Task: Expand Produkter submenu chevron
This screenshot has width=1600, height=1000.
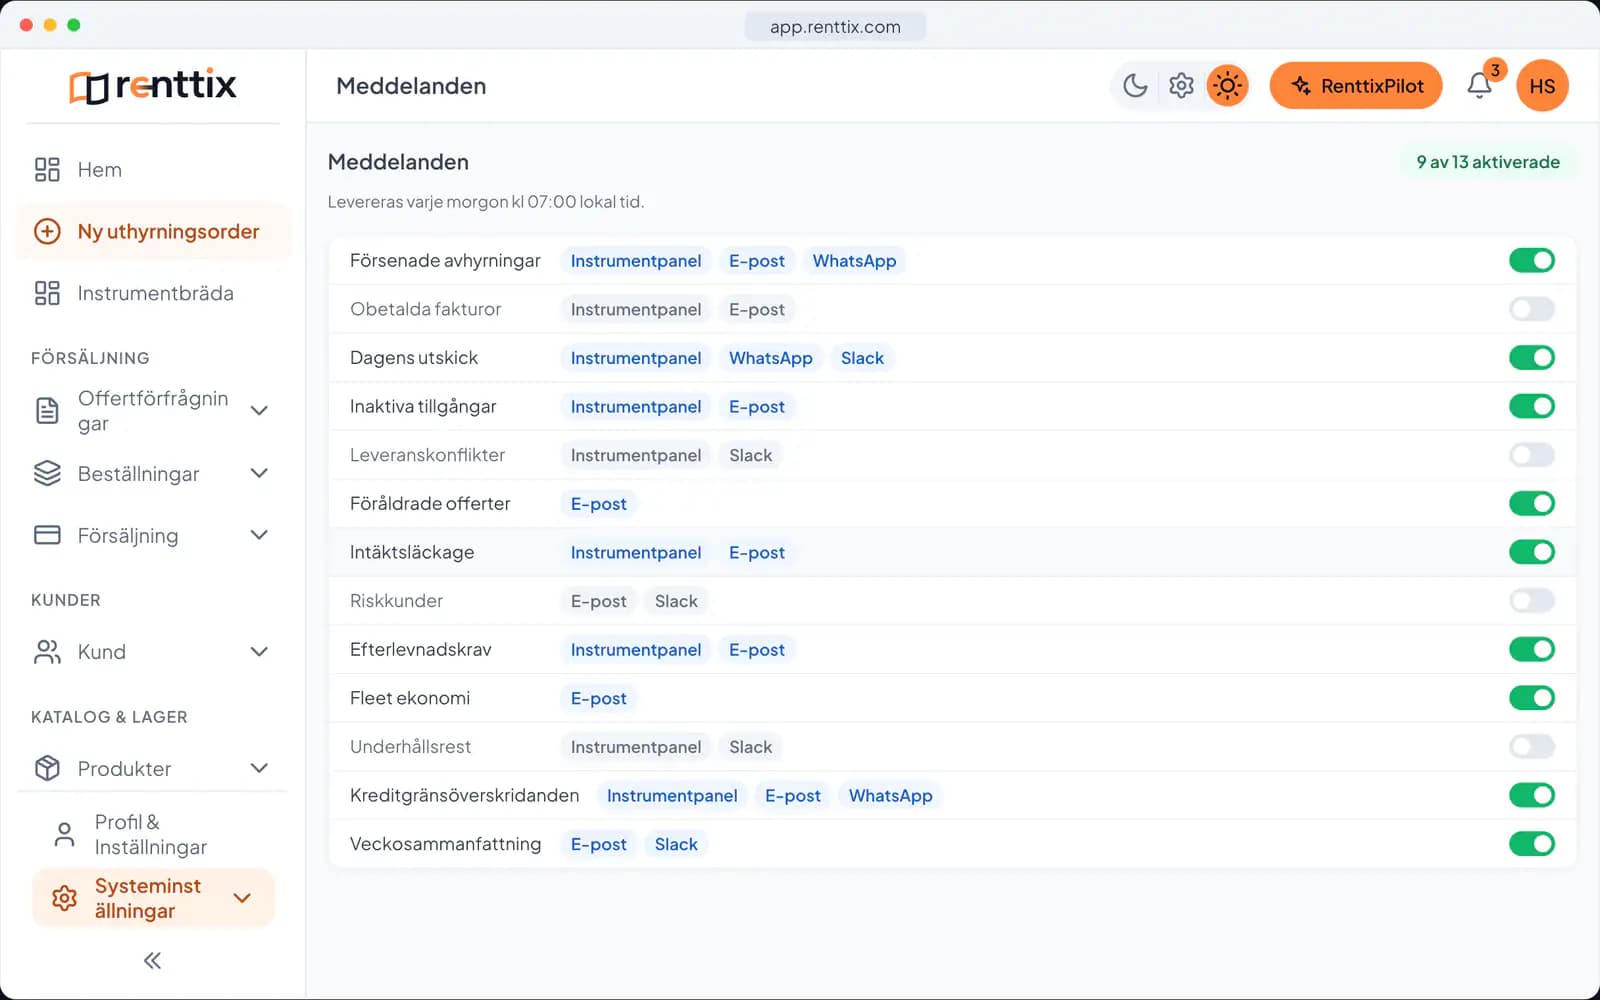Action: pos(259,768)
